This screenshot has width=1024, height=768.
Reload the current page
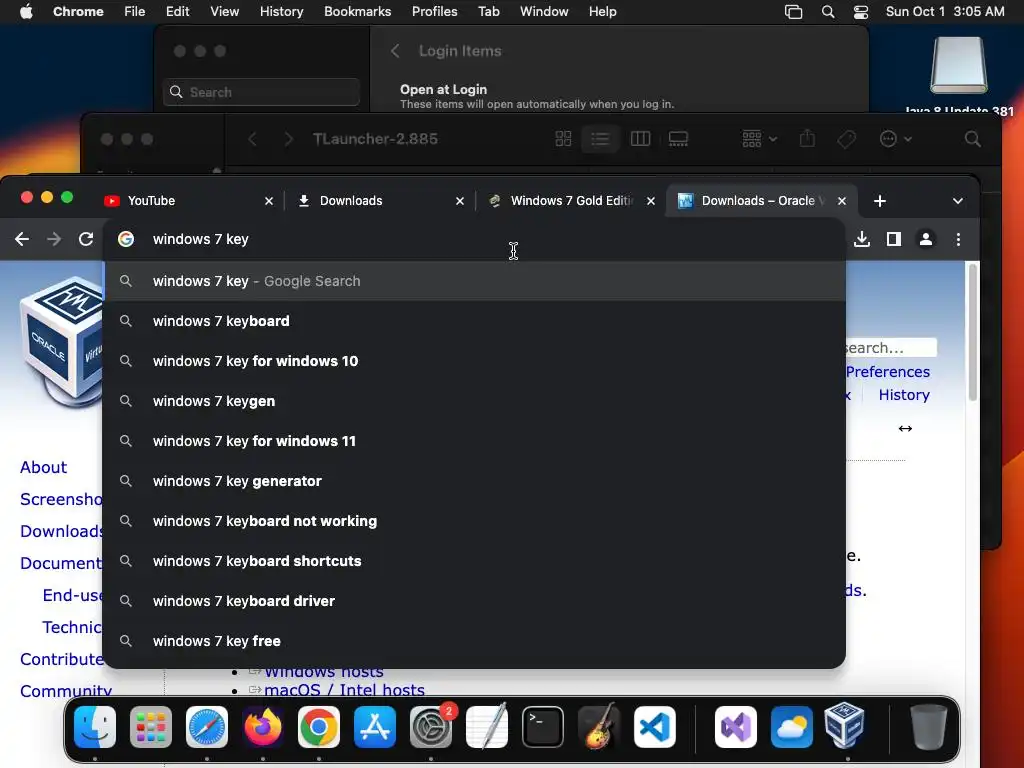tap(86, 239)
